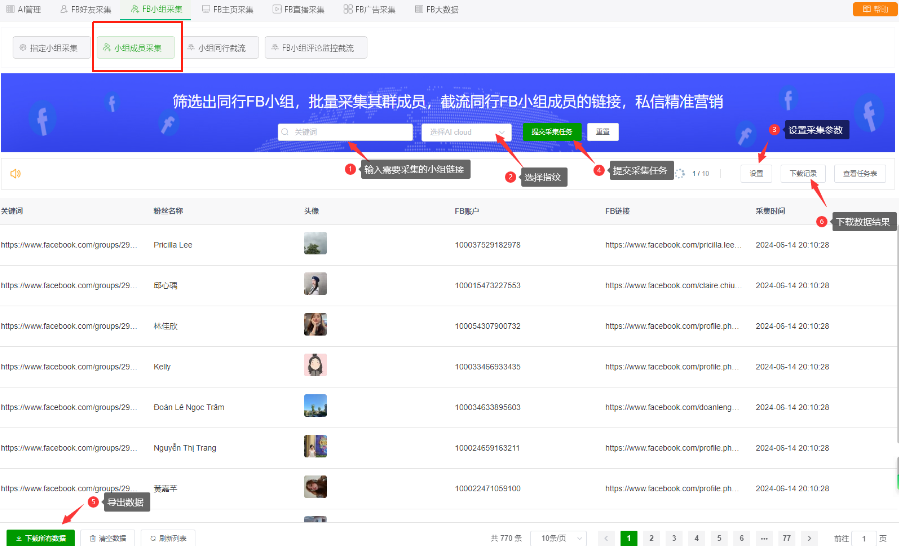Click the 重置 reset button
This screenshot has width=899, height=546.
[603, 132]
